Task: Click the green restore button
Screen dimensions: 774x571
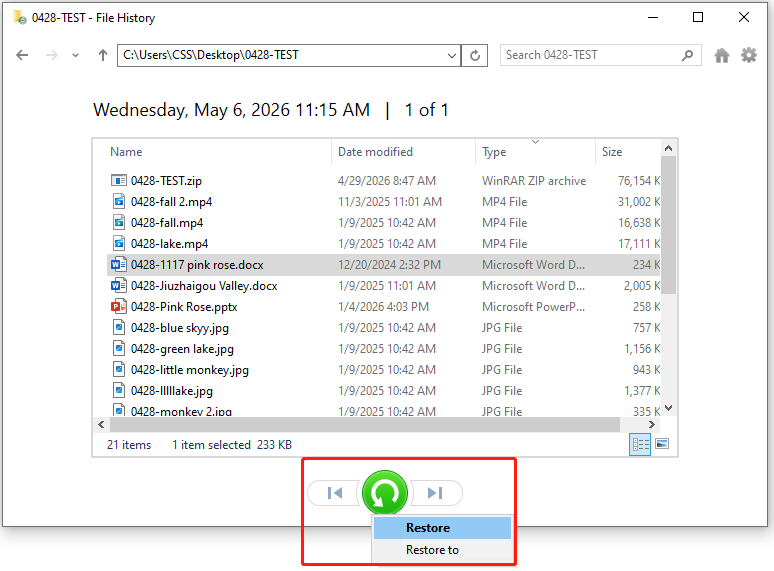Action: click(385, 493)
